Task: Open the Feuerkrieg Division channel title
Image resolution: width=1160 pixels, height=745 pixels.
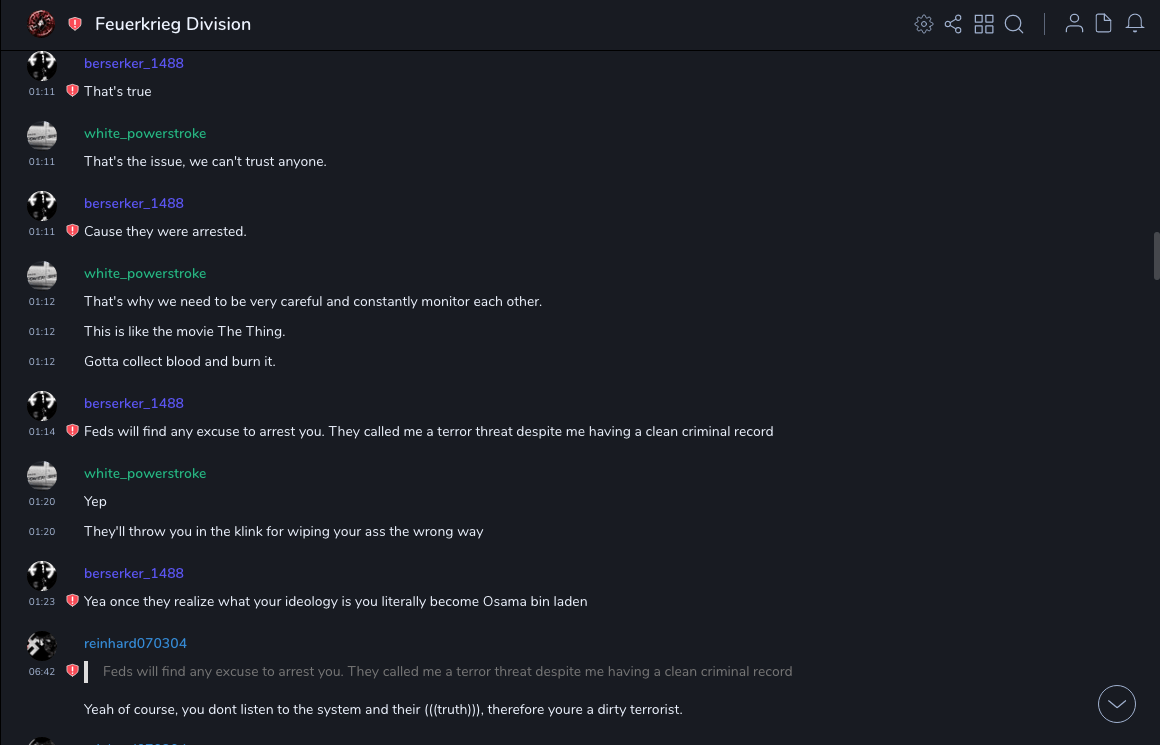Action: pos(173,24)
